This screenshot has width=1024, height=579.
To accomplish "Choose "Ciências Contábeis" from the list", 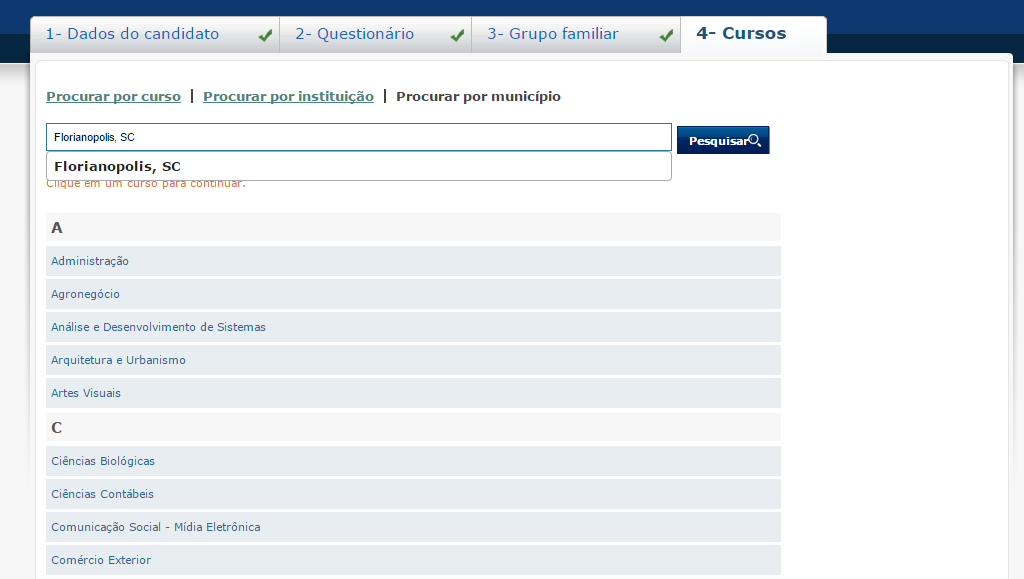I will [x=102, y=494].
